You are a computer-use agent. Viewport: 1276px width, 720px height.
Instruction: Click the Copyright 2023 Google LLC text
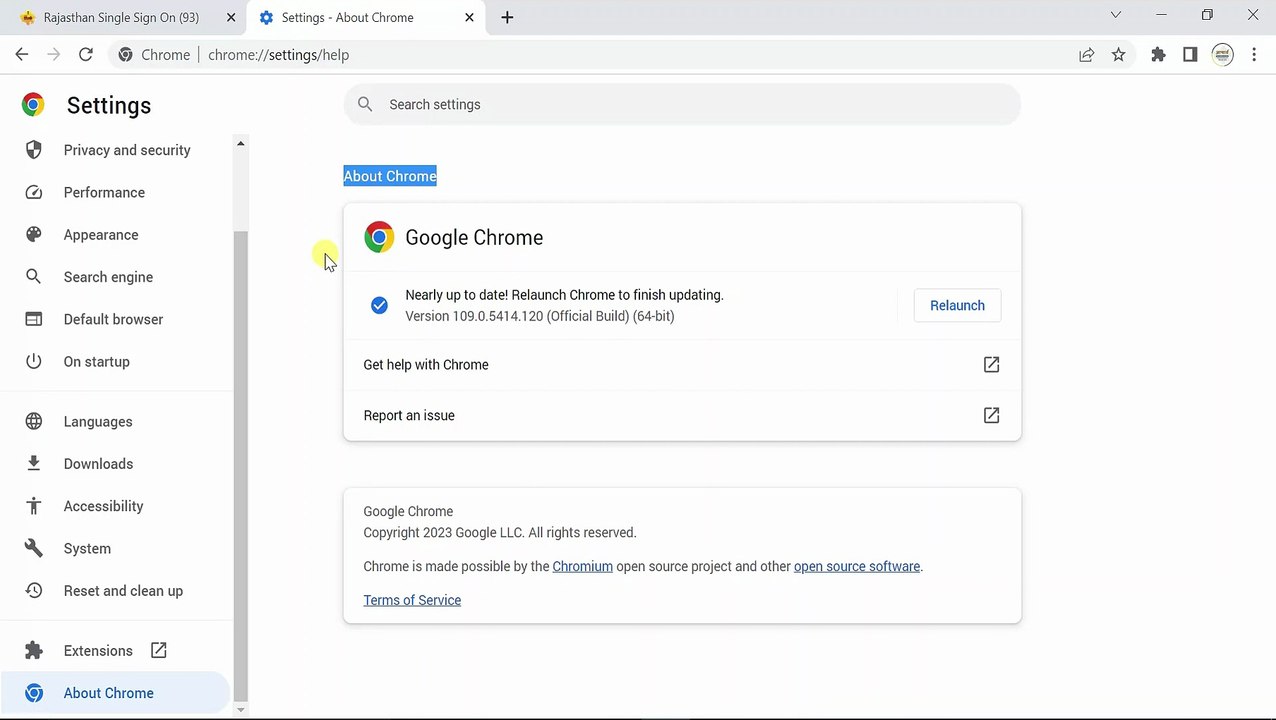pos(500,533)
